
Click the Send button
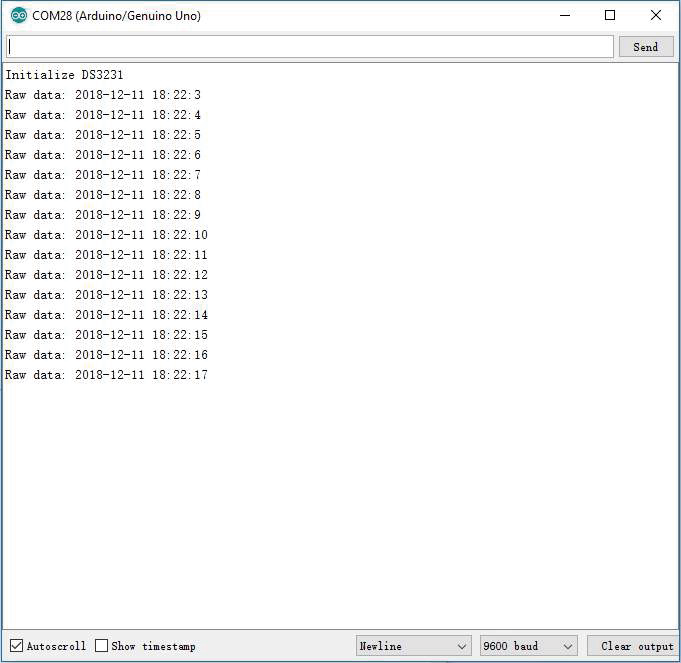[x=646, y=47]
